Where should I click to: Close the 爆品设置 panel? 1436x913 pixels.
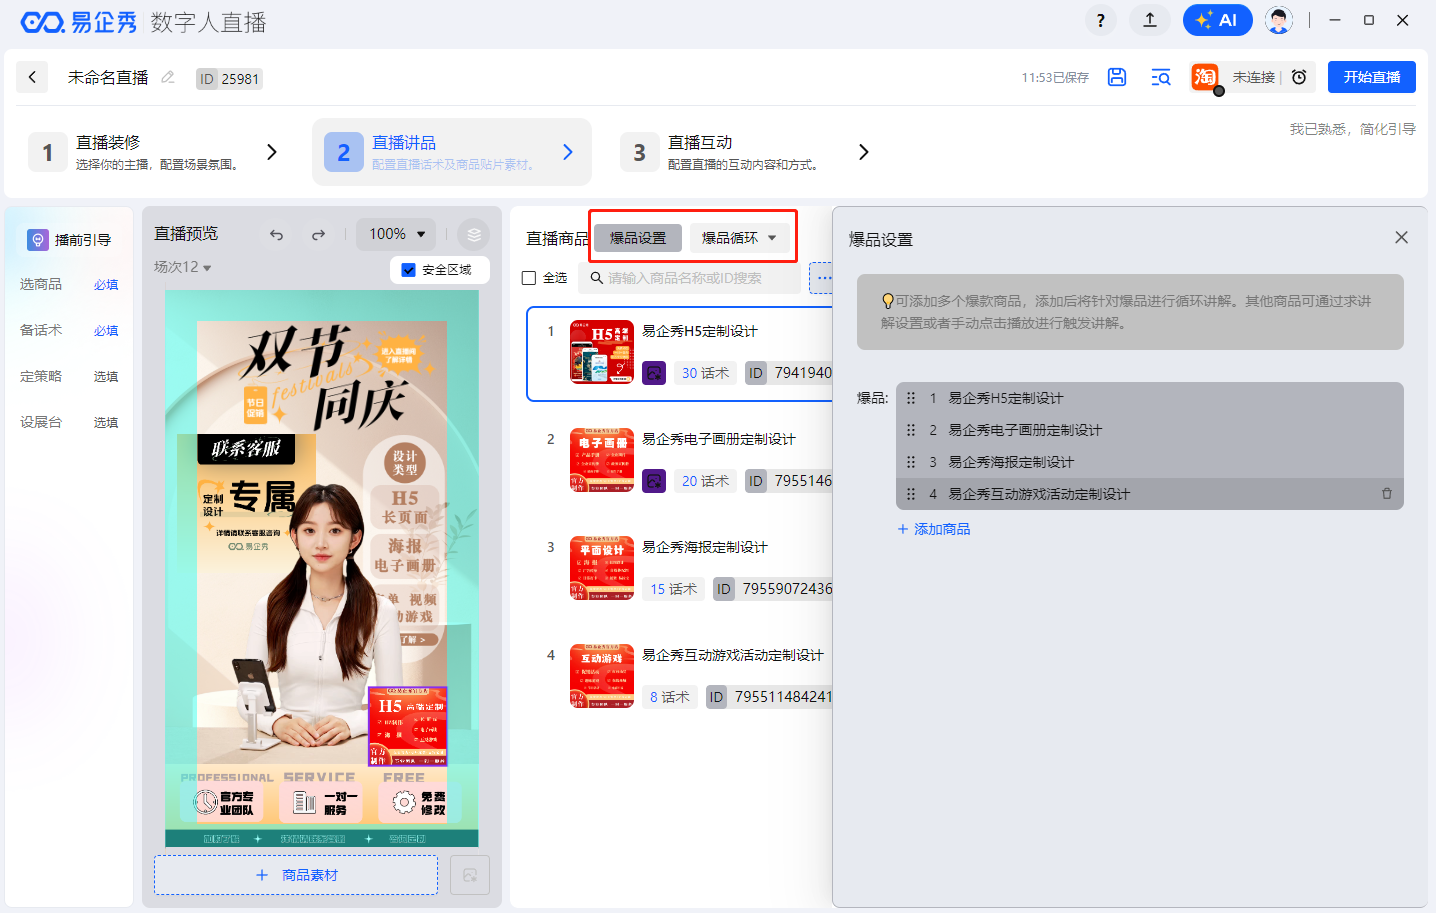click(1401, 237)
